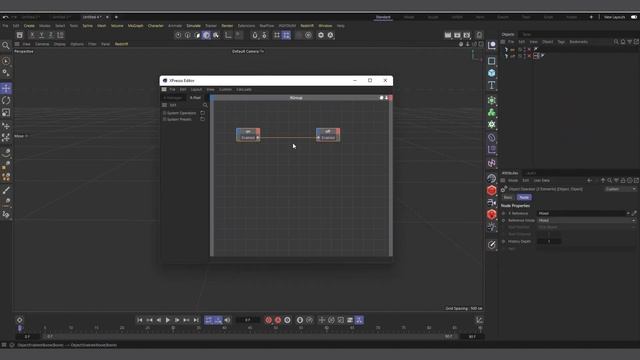This screenshot has width=640, height=360.
Task: Click the undo arrow at top left
Action: coord(5,17)
